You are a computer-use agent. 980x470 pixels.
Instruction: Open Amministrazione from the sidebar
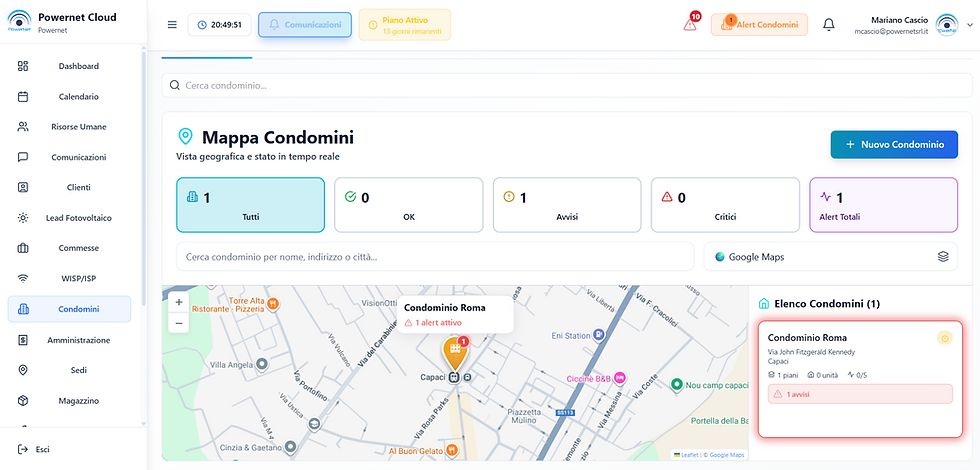tap(69, 340)
